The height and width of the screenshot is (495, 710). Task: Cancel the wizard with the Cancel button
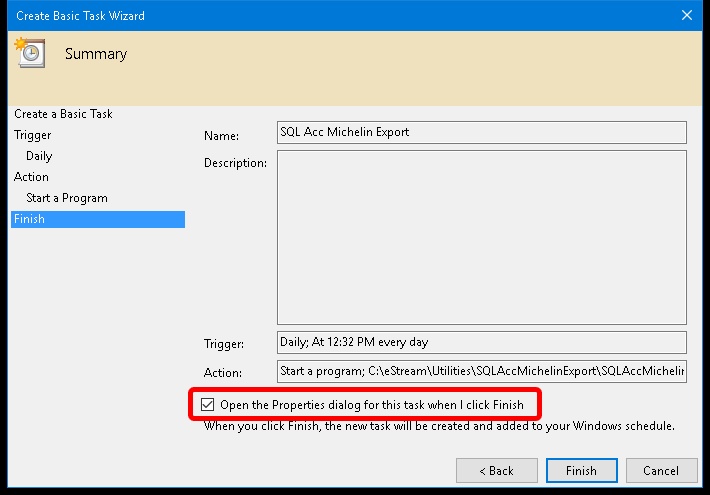[660, 470]
